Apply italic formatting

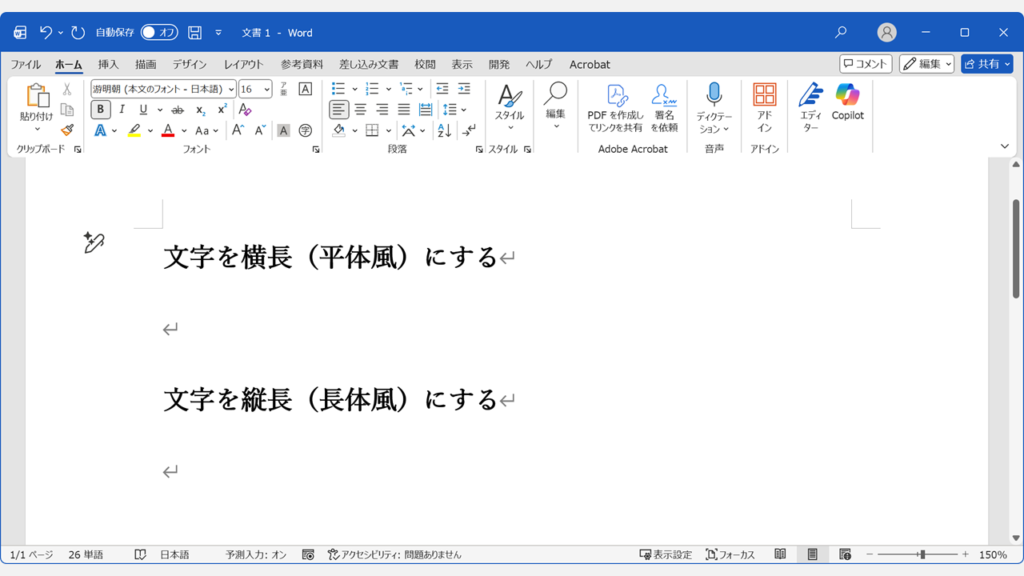122,109
